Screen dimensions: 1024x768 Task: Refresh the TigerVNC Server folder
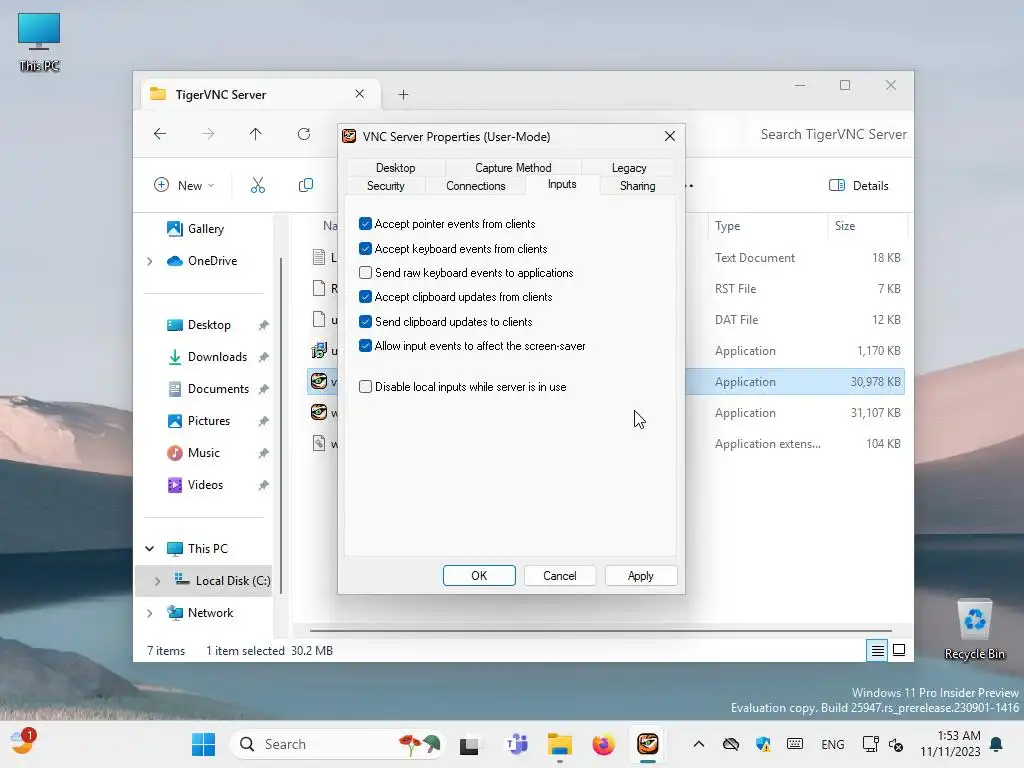coord(304,134)
